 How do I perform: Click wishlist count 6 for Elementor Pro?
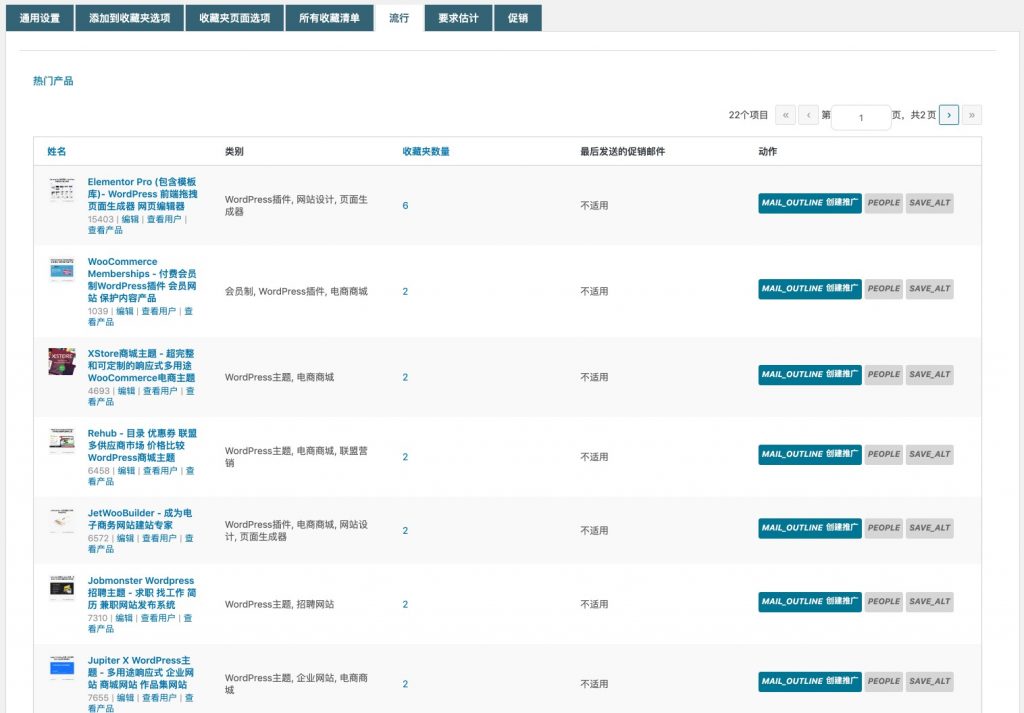[405, 206]
